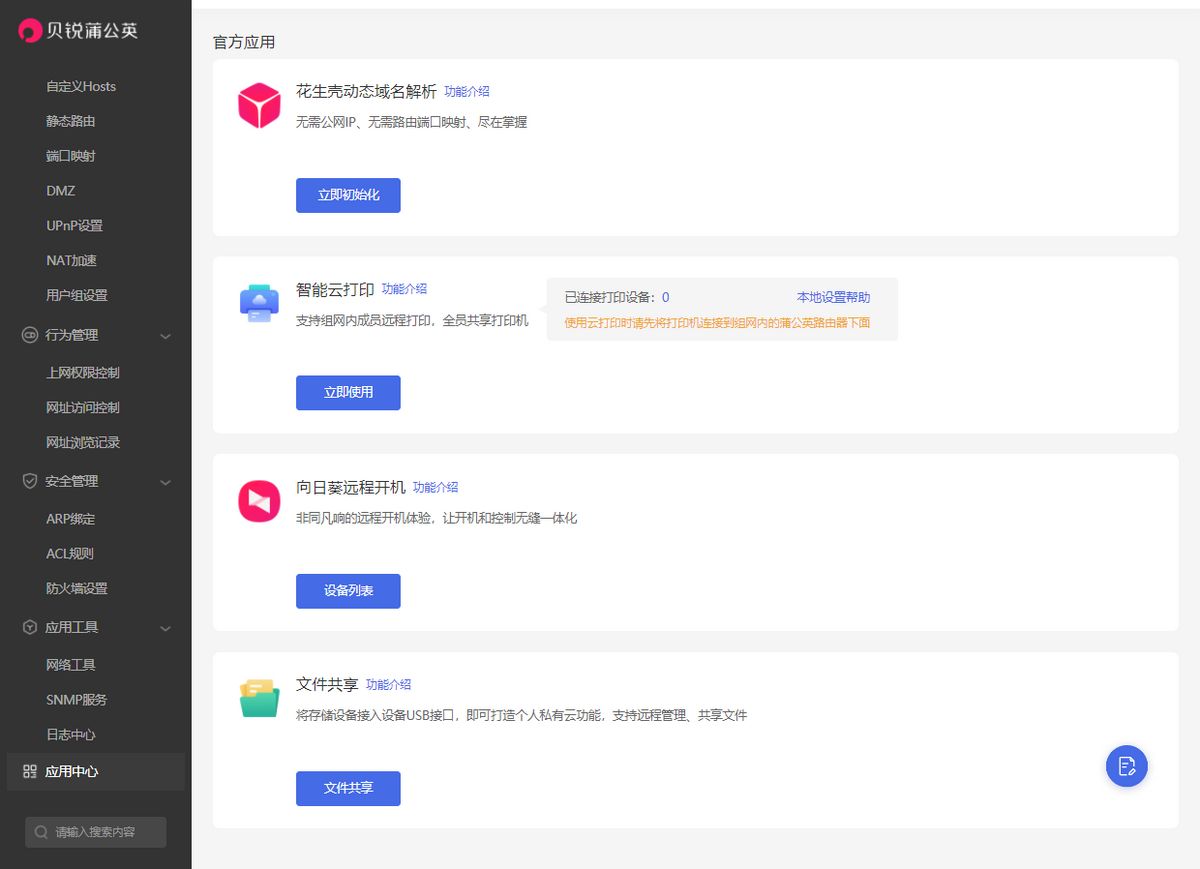Open 功能介绍 link next to 文件共享 title
This screenshot has height=869, width=1200.
(388, 685)
